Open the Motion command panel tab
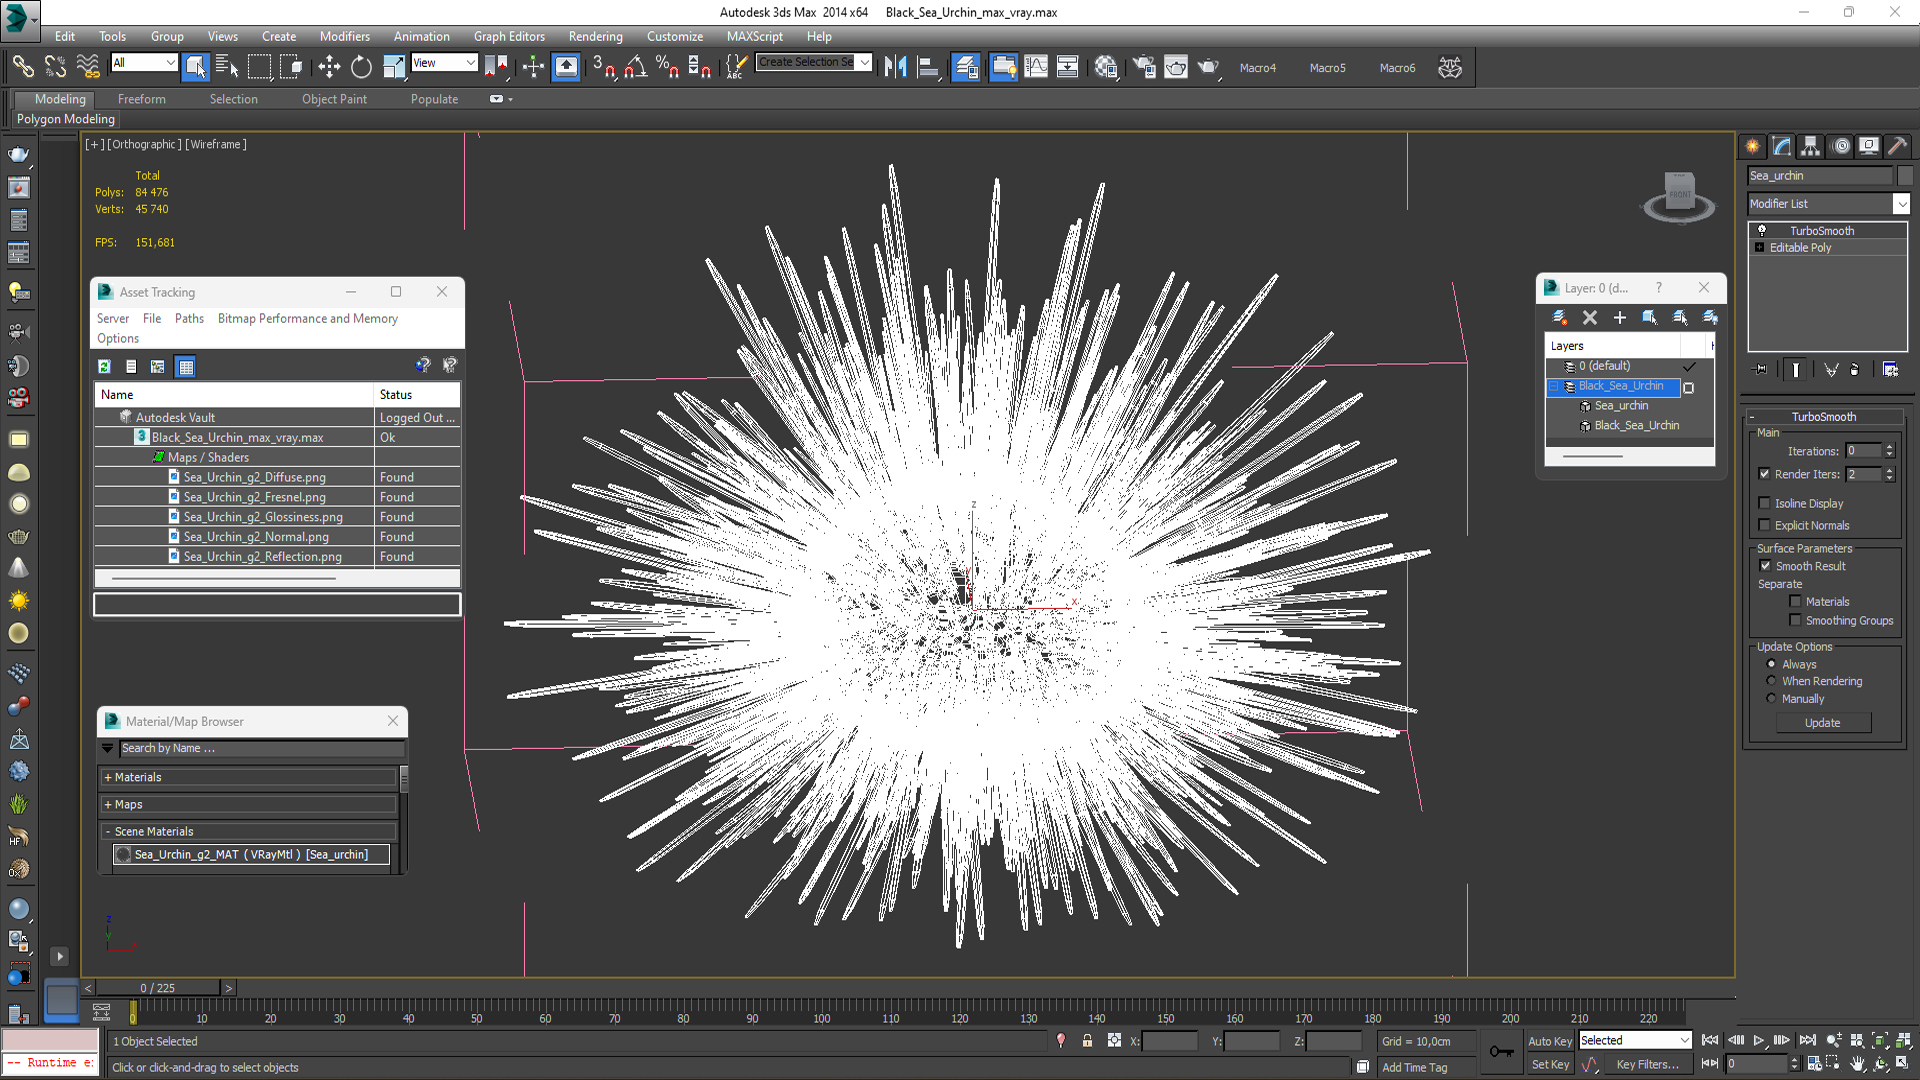The height and width of the screenshot is (1080, 1920). click(x=1840, y=146)
